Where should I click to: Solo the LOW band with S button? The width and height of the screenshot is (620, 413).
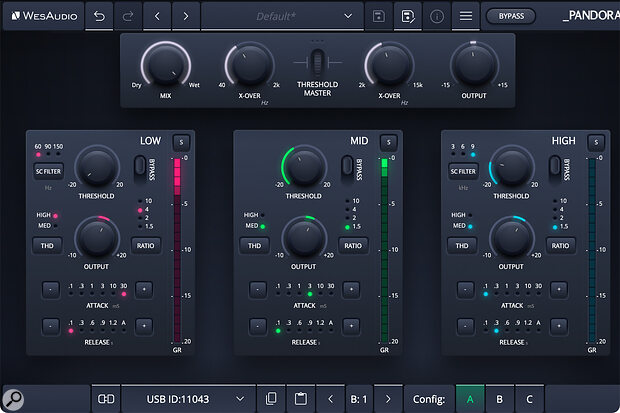[x=181, y=142]
